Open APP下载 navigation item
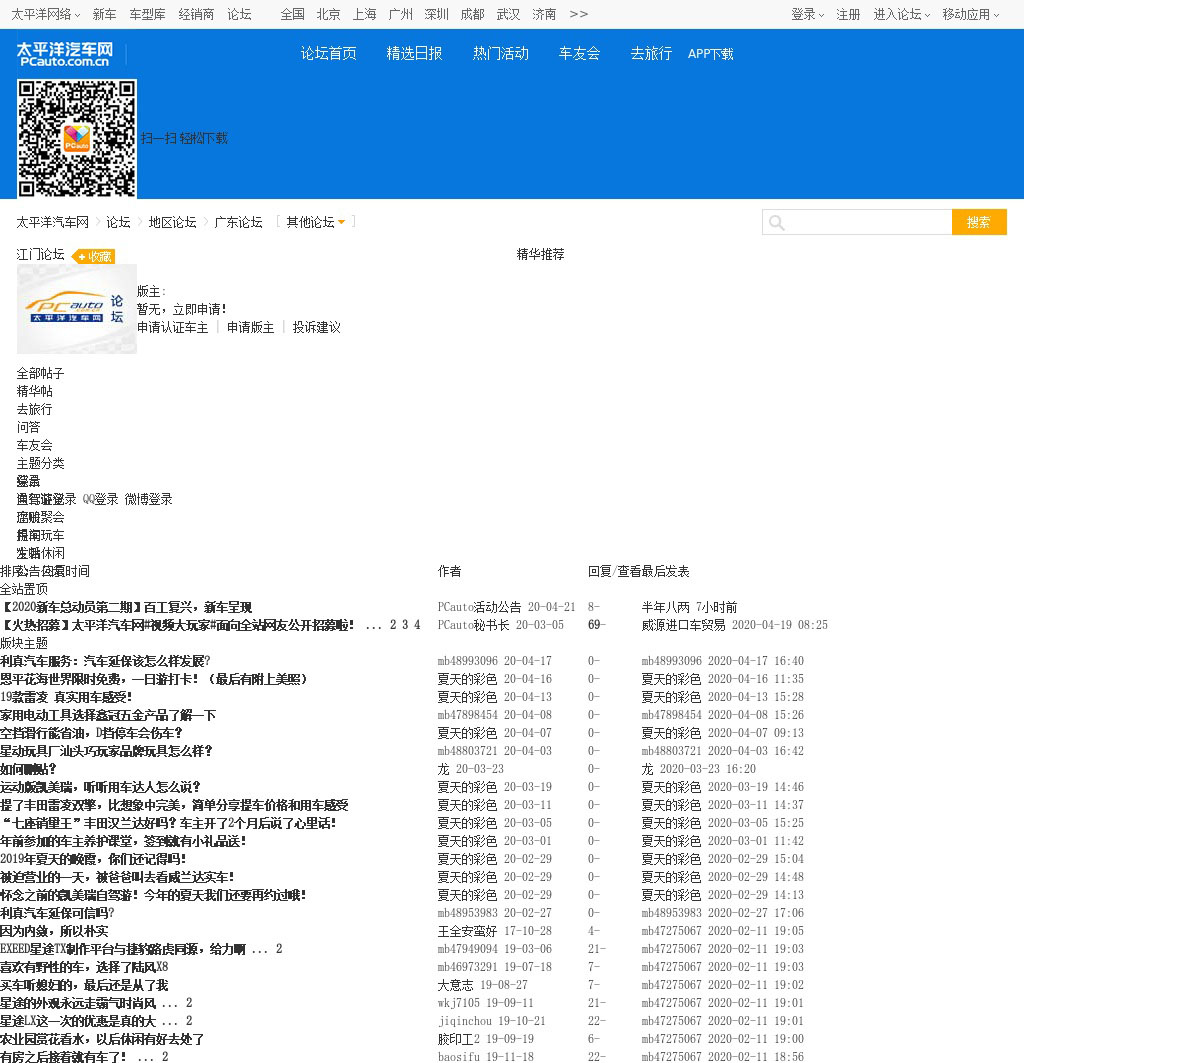The height and width of the screenshot is (1063, 1200). 711,54
